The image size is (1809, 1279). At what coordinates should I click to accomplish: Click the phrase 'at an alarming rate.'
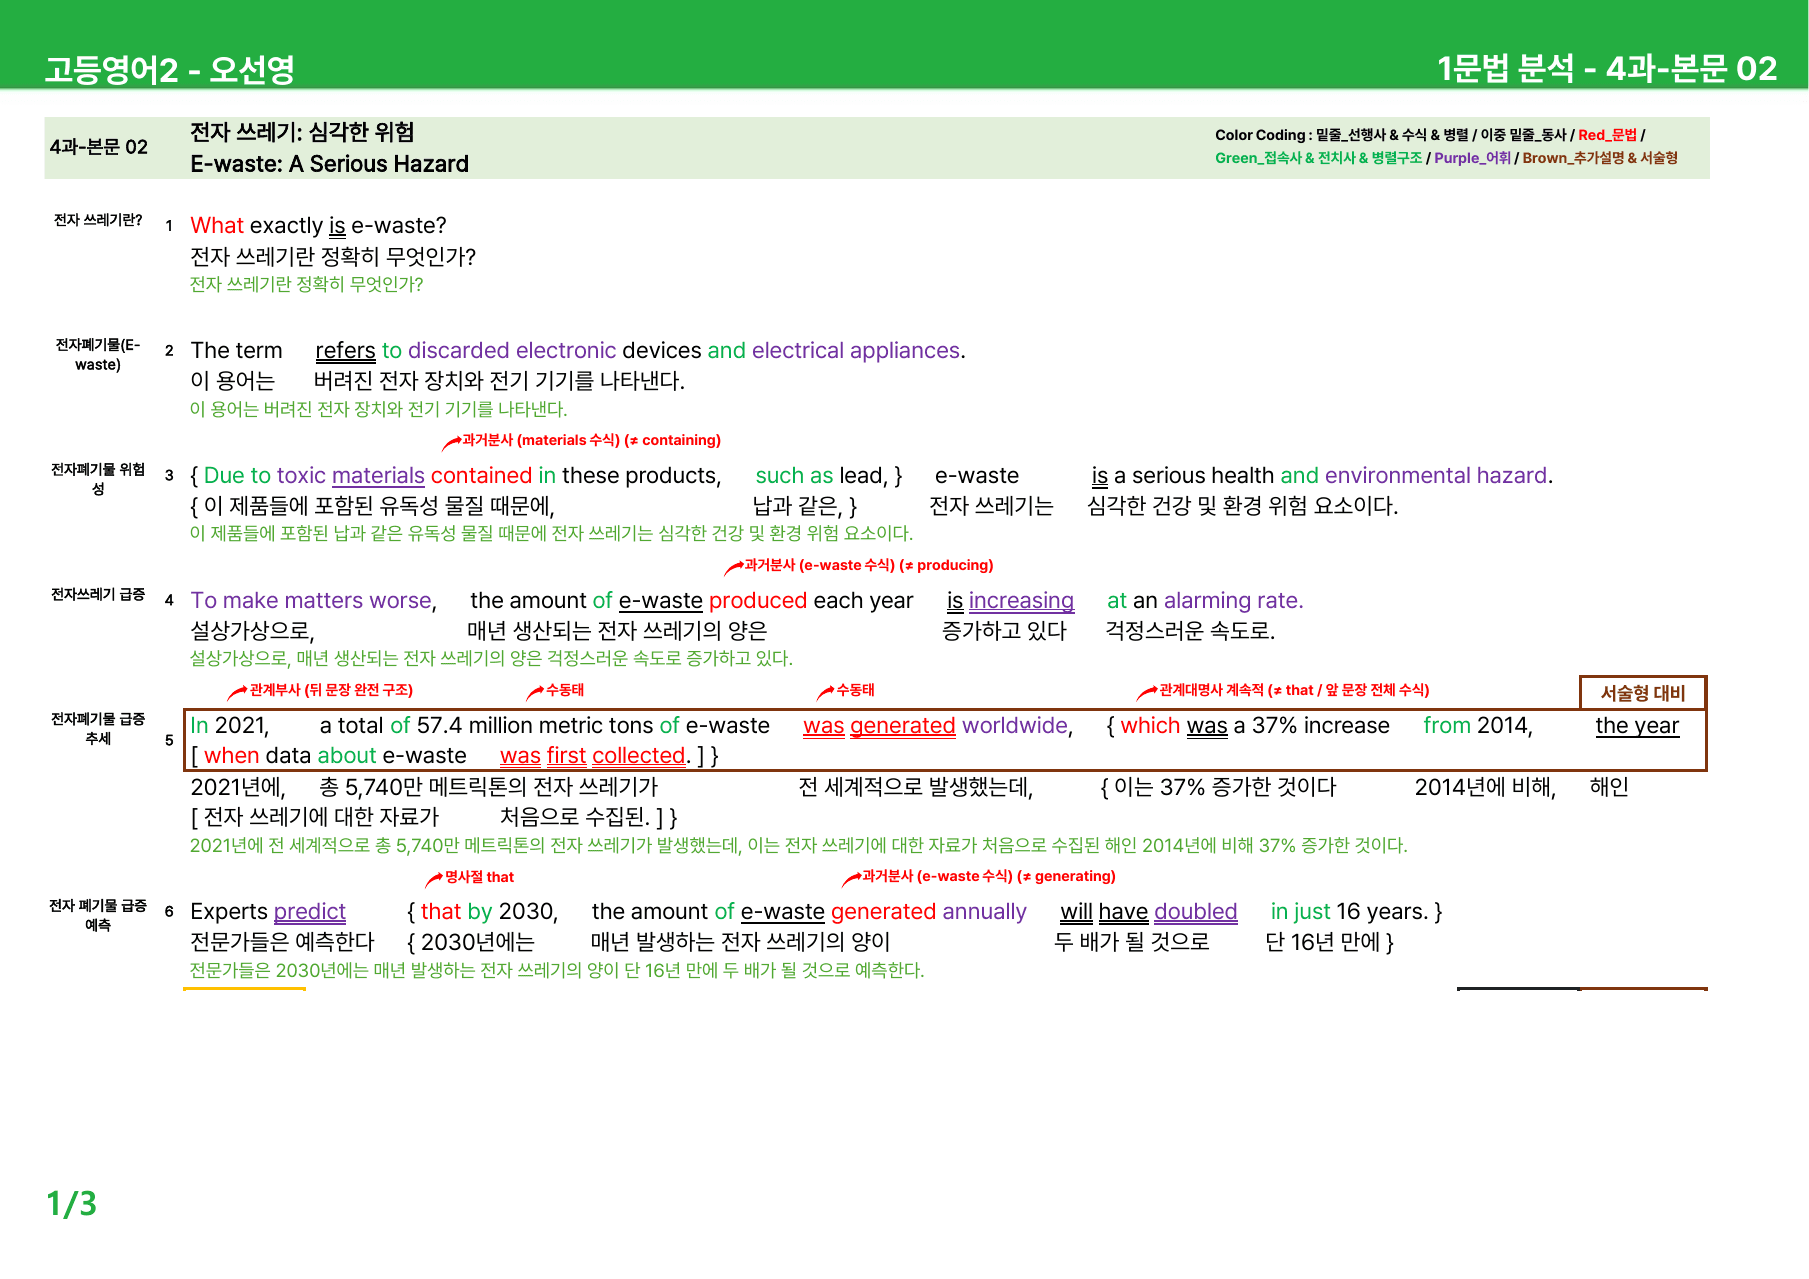[x=1205, y=601]
